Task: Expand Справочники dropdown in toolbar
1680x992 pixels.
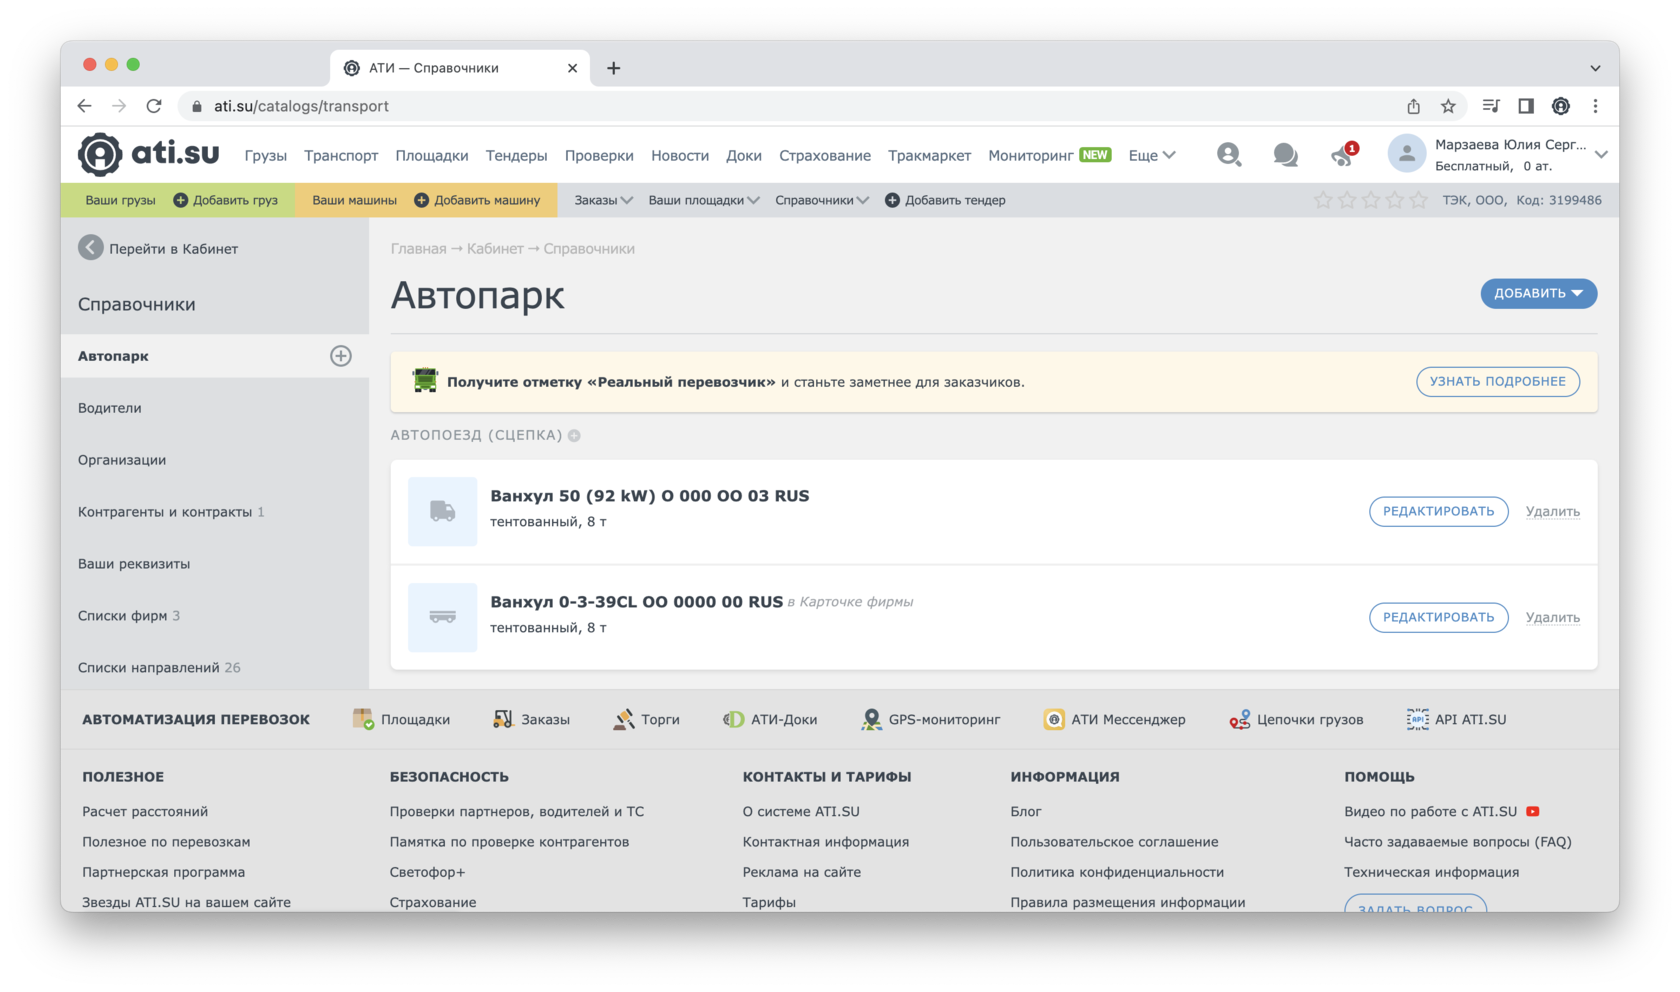Action: click(822, 200)
